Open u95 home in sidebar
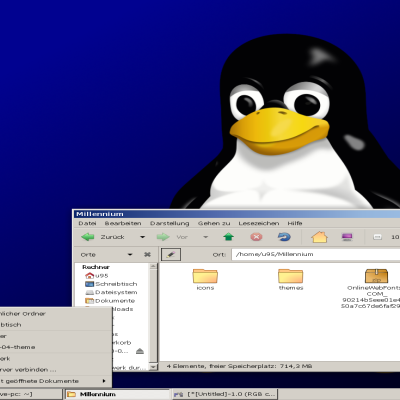This screenshot has height=400, width=400. [x=97, y=276]
